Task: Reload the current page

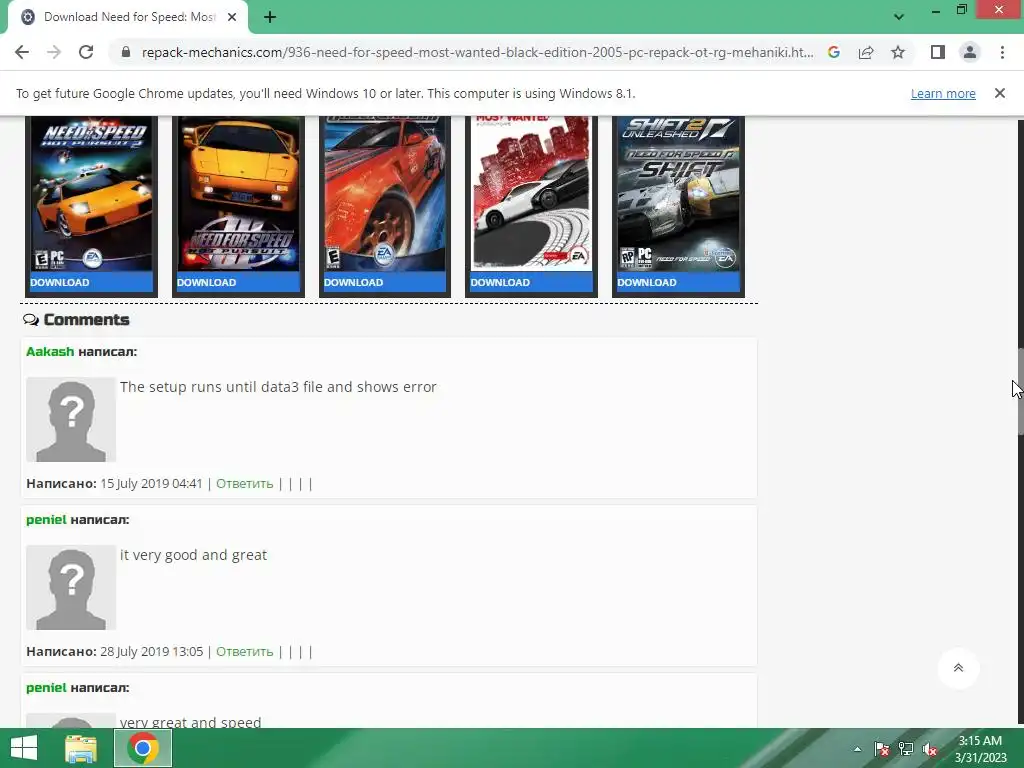Action: [x=86, y=52]
